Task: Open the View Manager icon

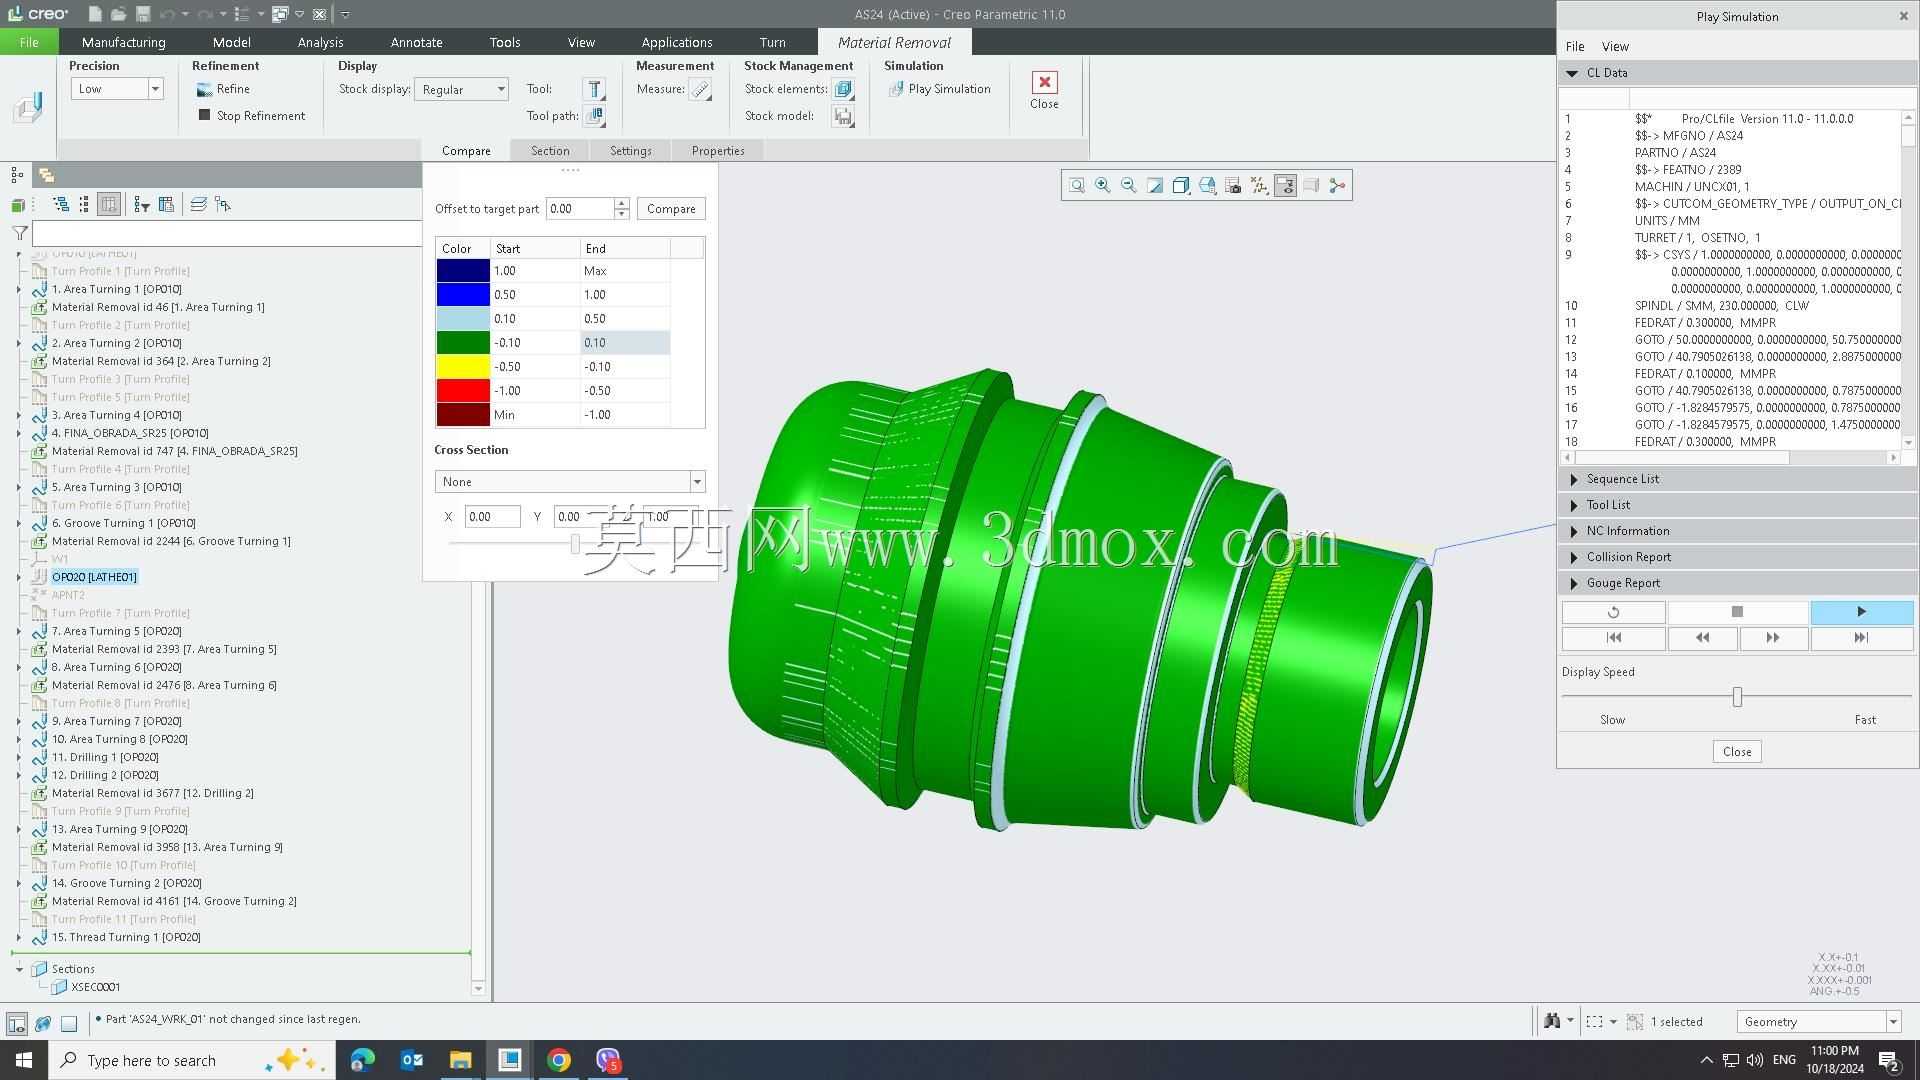Action: click(x=1233, y=185)
